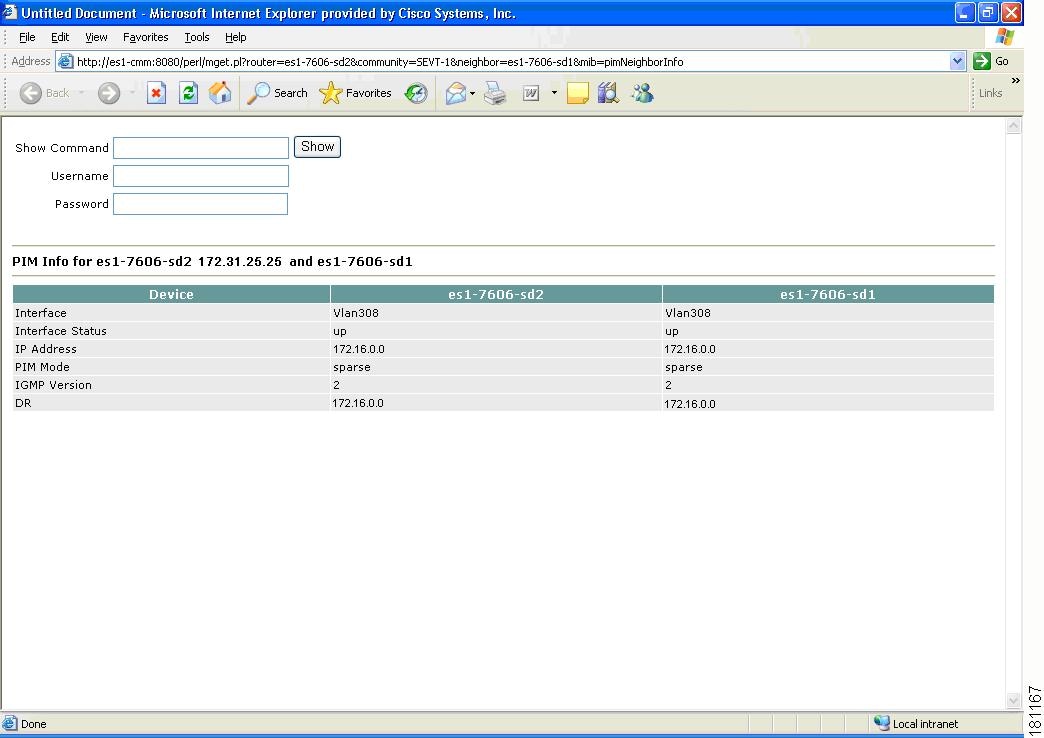Click the scrollbar down arrow
1044x738 pixels.
[1014, 700]
